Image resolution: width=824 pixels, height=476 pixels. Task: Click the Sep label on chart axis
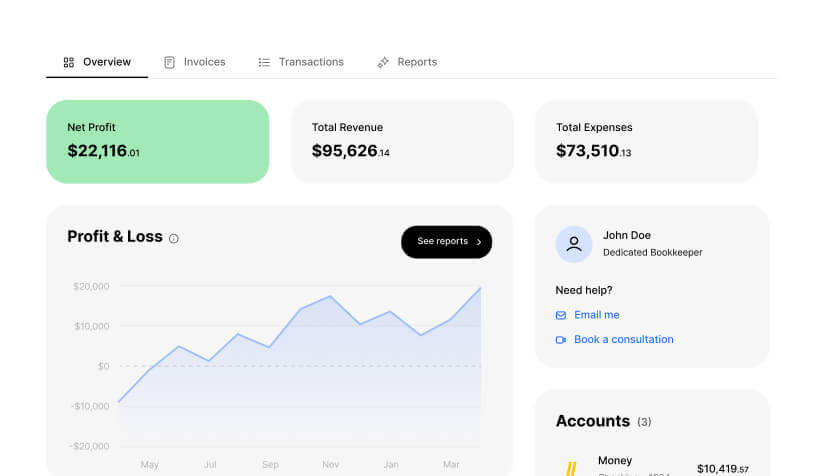[270, 464]
